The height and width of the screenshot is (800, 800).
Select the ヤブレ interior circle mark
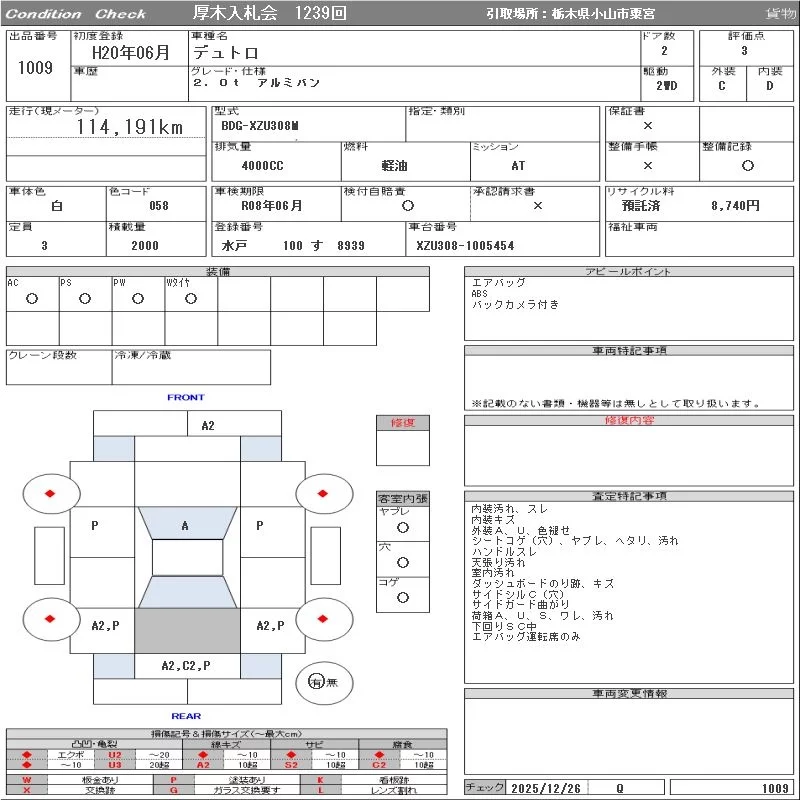coord(403,528)
